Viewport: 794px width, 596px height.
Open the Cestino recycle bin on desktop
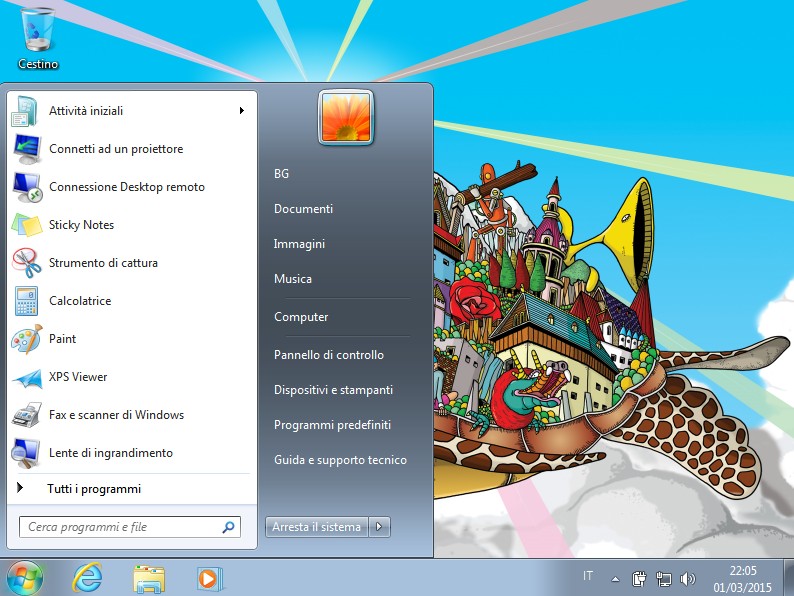tap(37, 38)
